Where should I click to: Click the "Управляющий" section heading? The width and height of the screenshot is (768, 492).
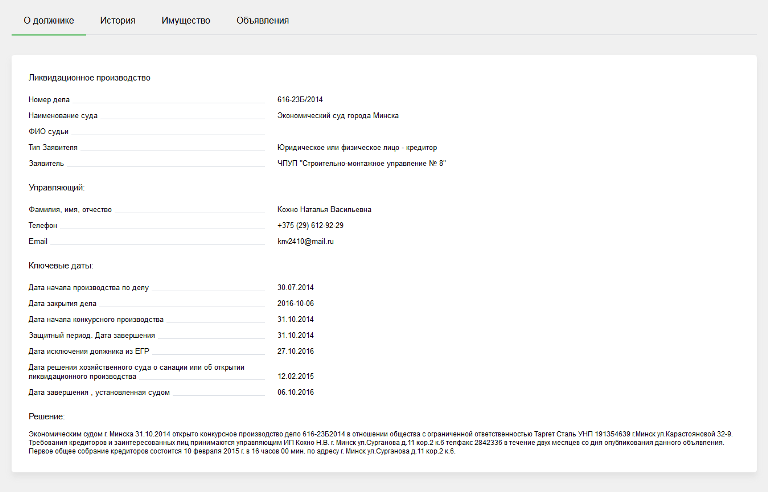(56, 187)
